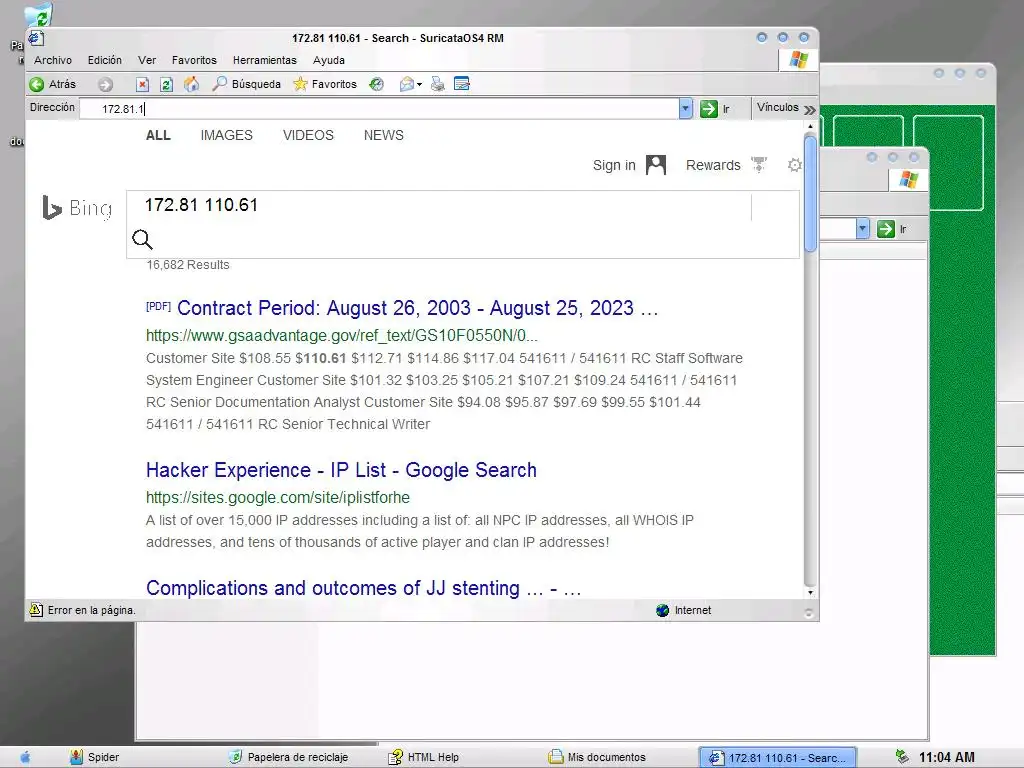Expand address dropdown in background browser window

point(862,229)
